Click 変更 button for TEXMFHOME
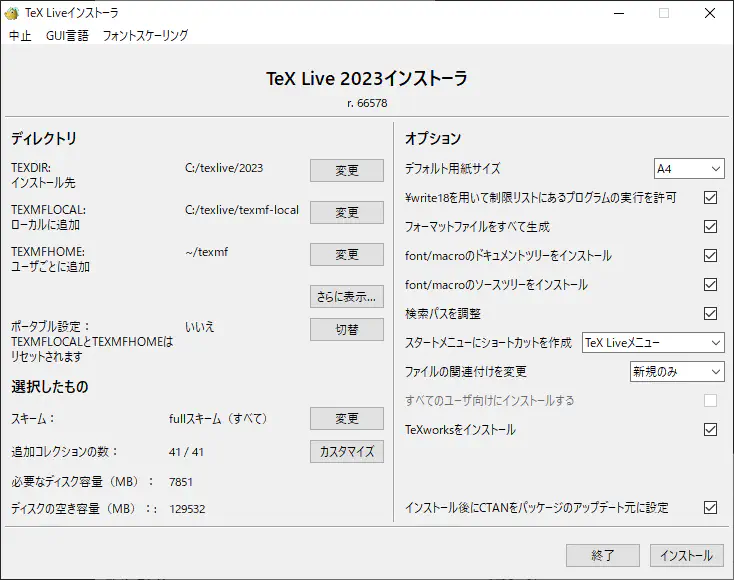The image size is (734, 580). point(346,255)
